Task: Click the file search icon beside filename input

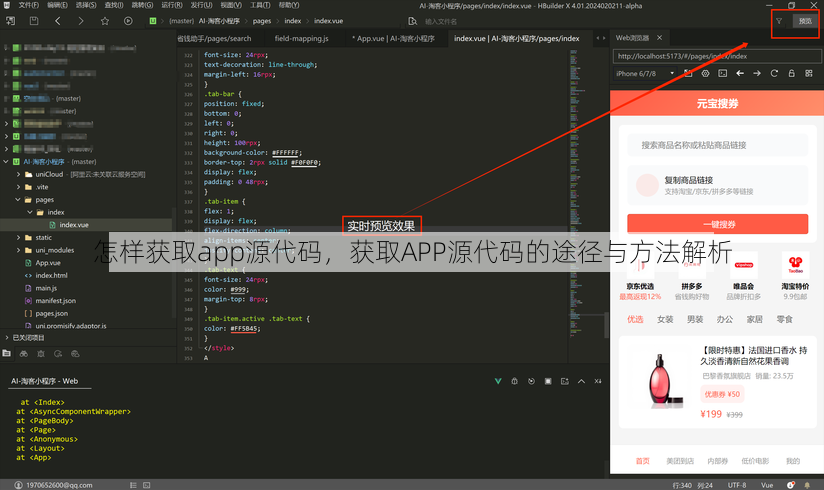Action: coord(413,21)
